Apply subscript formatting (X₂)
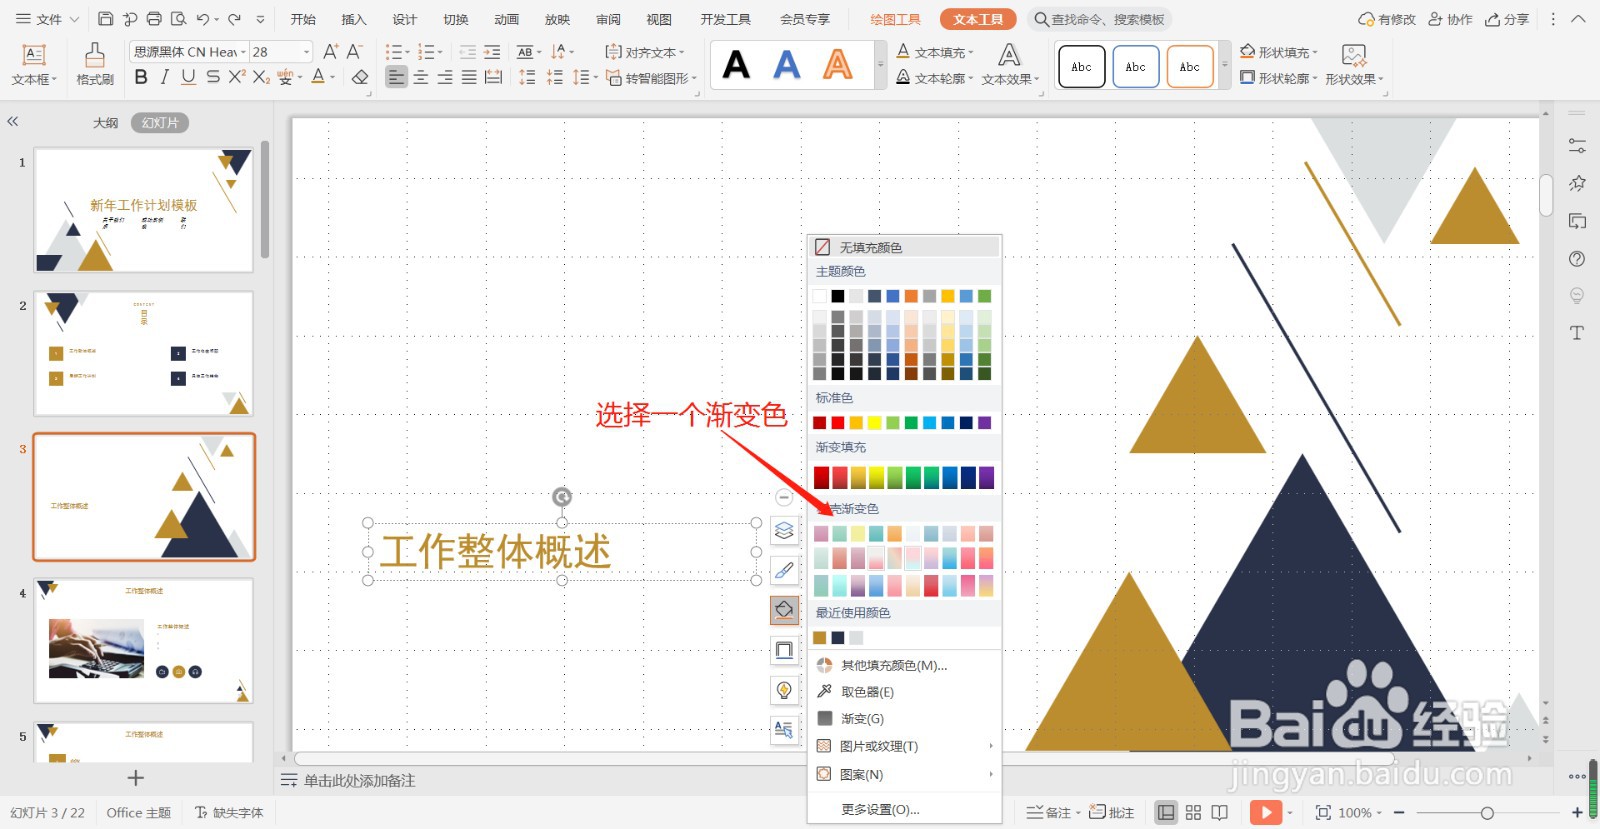 click(261, 77)
